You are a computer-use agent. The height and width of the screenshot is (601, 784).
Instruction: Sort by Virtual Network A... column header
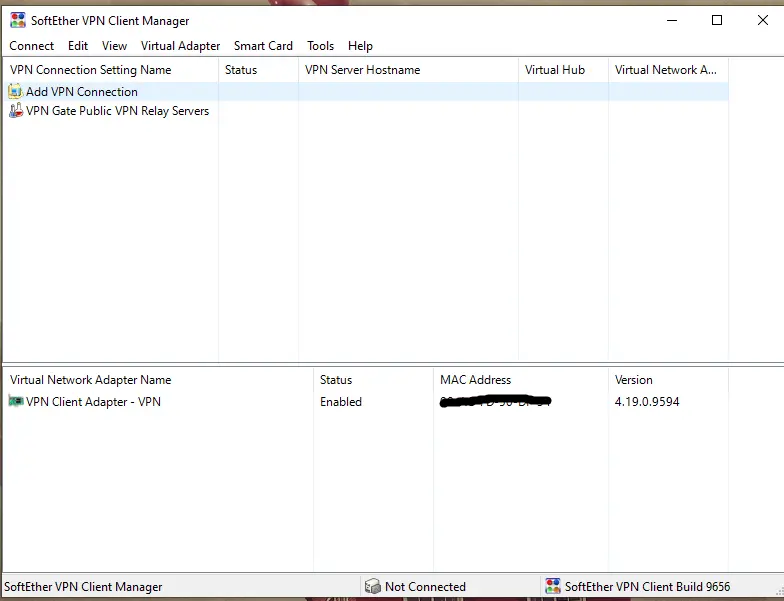(x=668, y=70)
